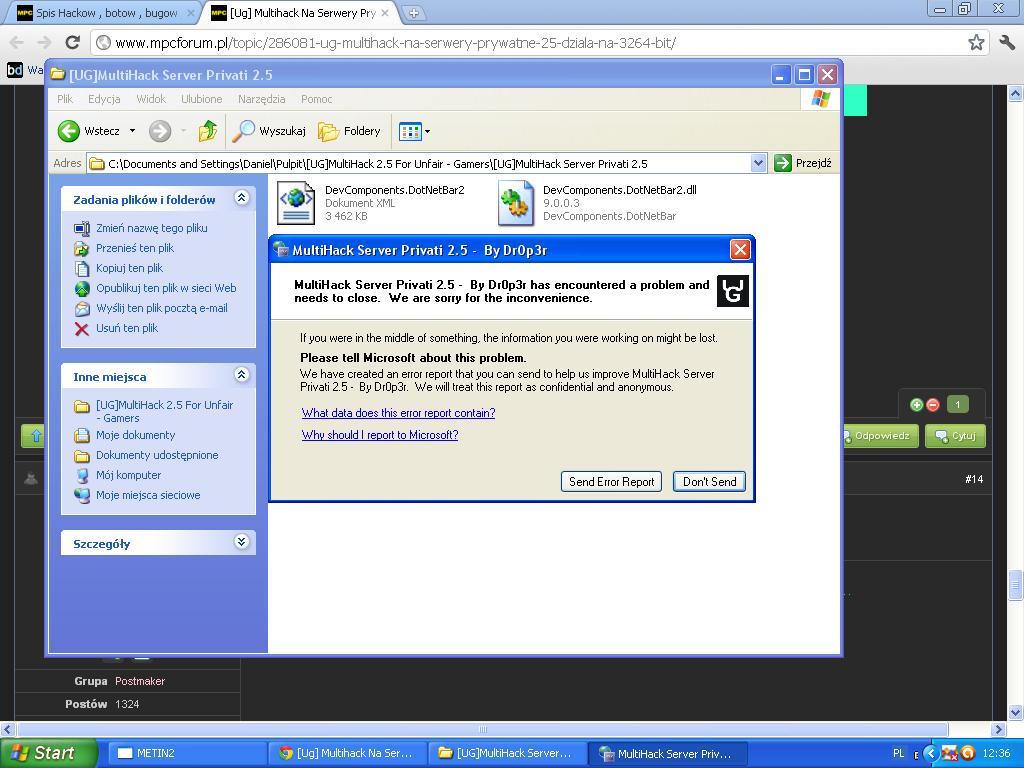Expand the address bar dropdown
This screenshot has width=1024, height=768.
pos(758,163)
